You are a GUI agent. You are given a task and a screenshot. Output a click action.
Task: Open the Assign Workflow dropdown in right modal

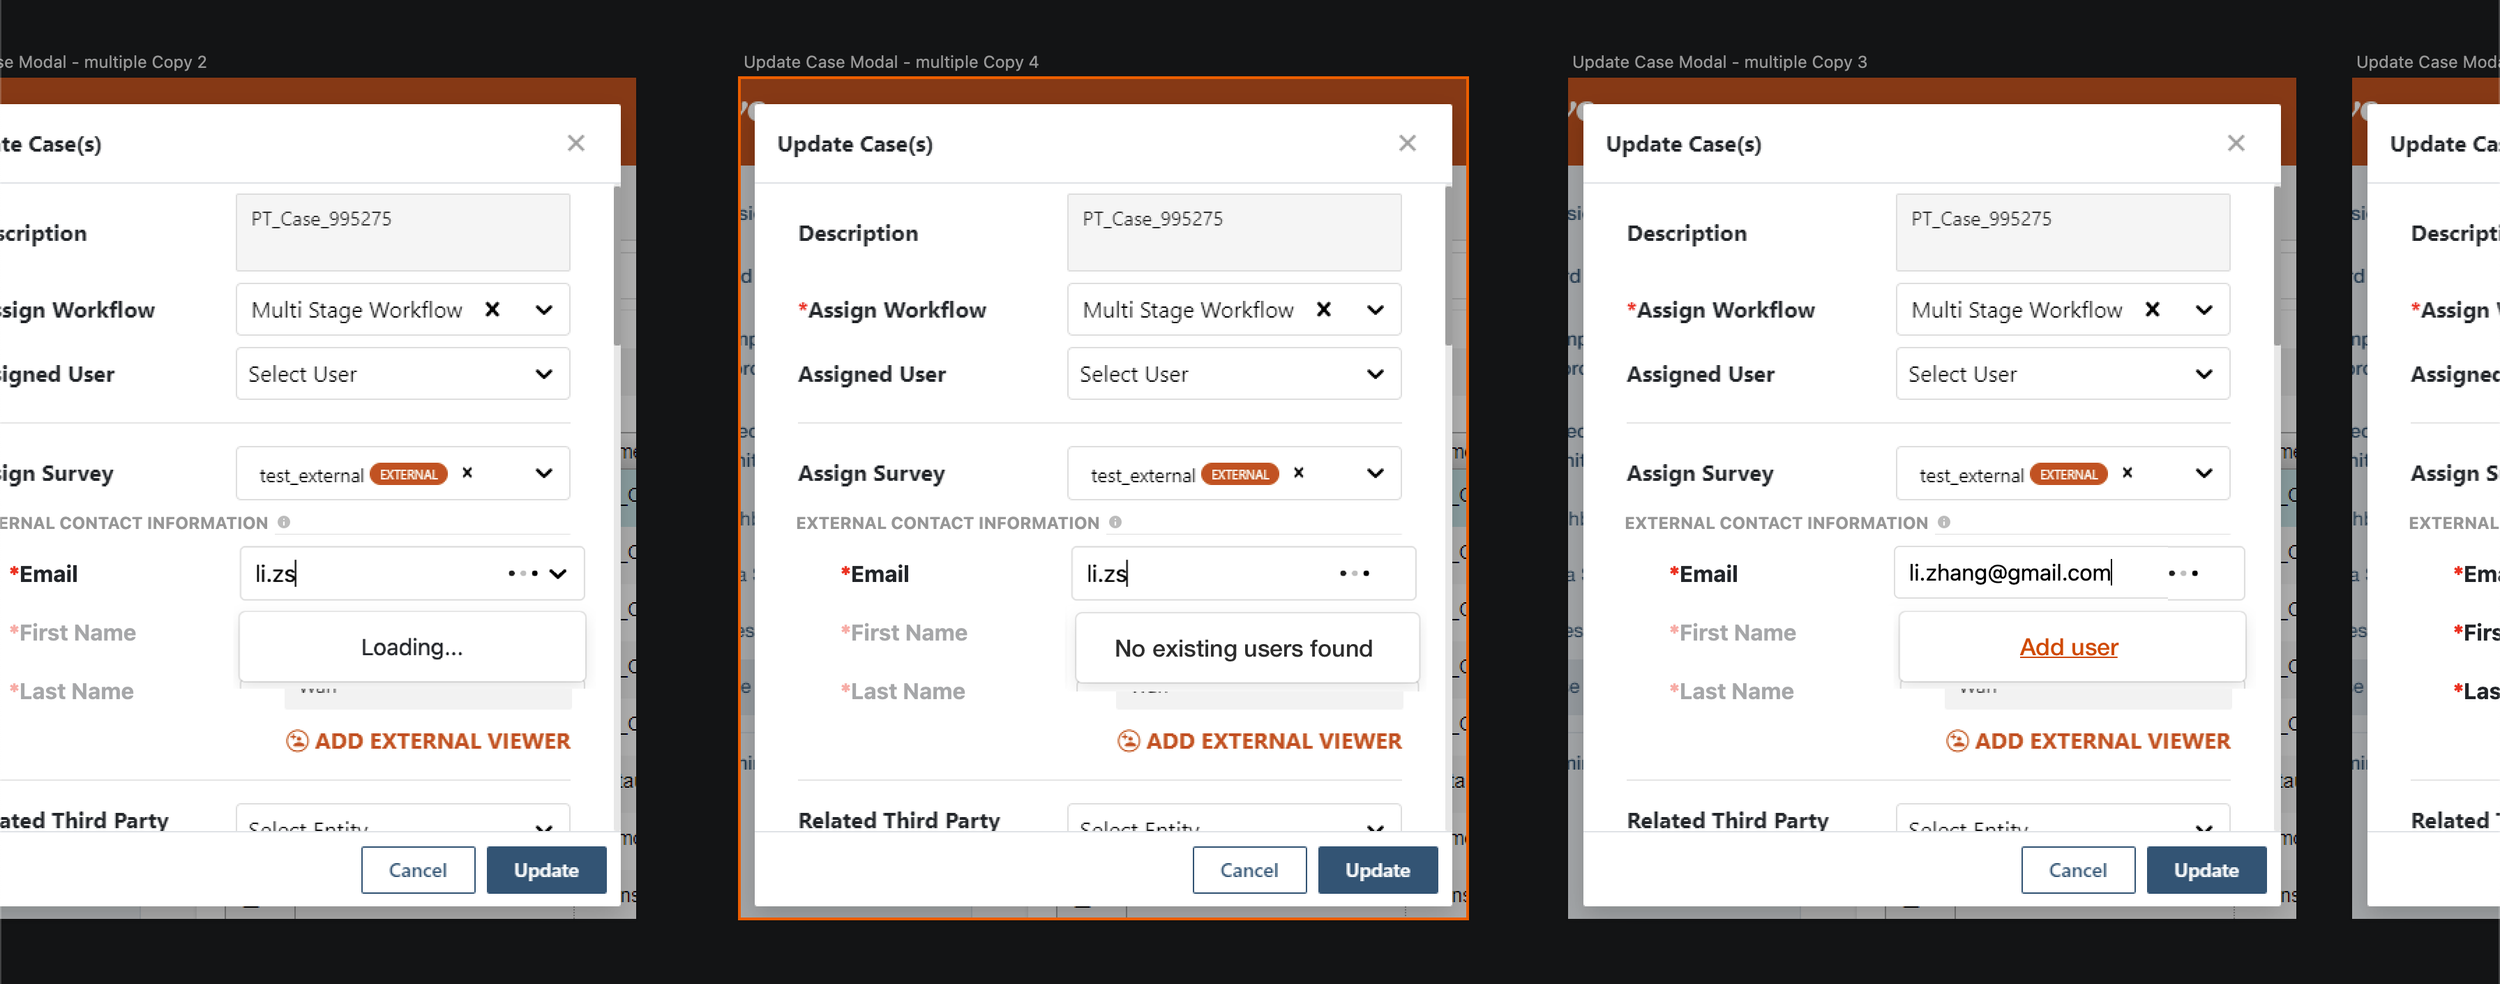click(2205, 310)
